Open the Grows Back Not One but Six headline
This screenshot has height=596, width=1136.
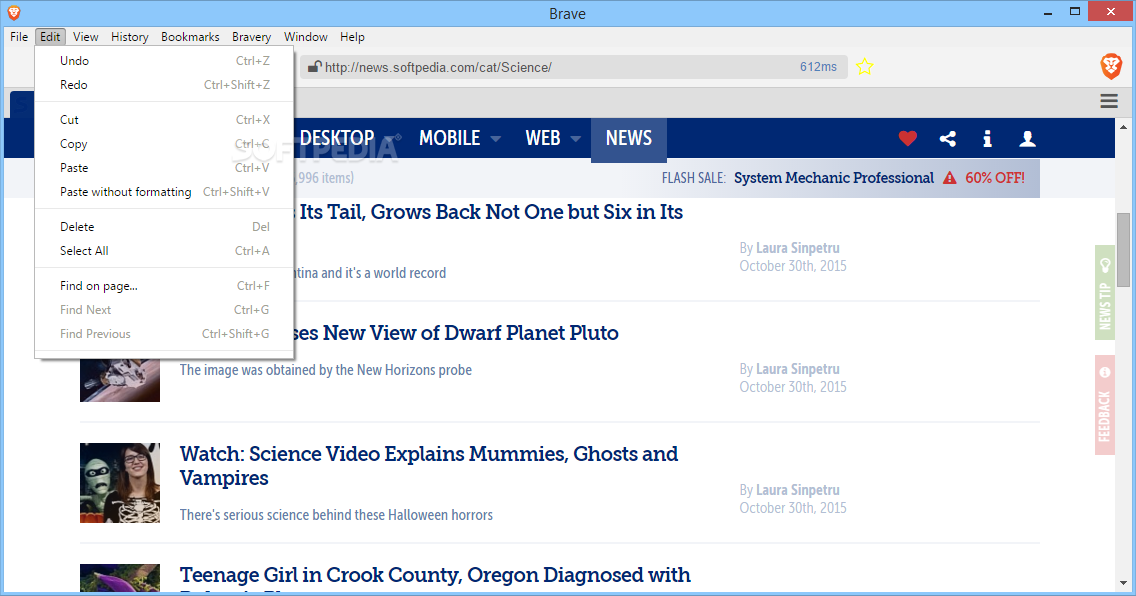pos(490,212)
